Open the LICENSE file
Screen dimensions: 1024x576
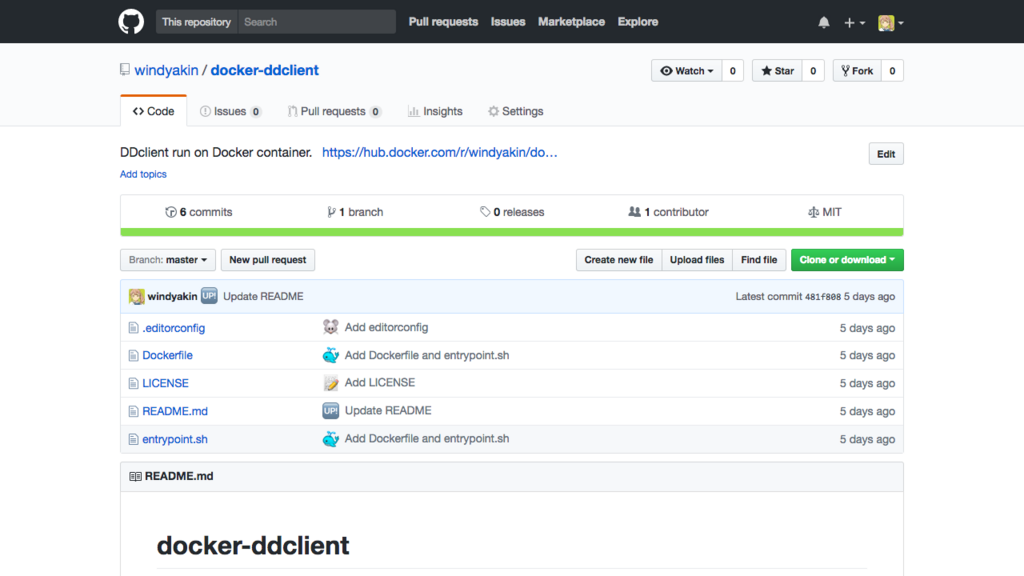165,383
